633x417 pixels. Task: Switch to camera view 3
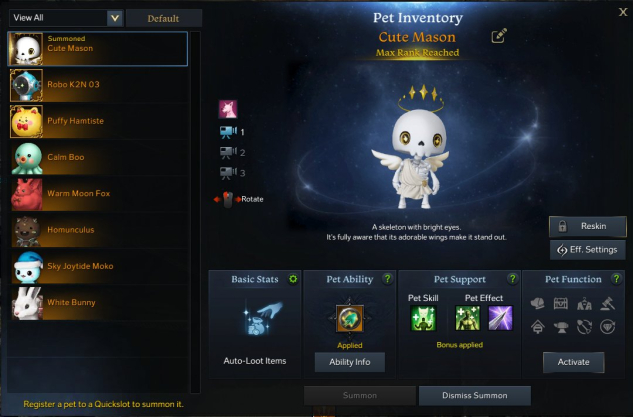(x=228, y=173)
